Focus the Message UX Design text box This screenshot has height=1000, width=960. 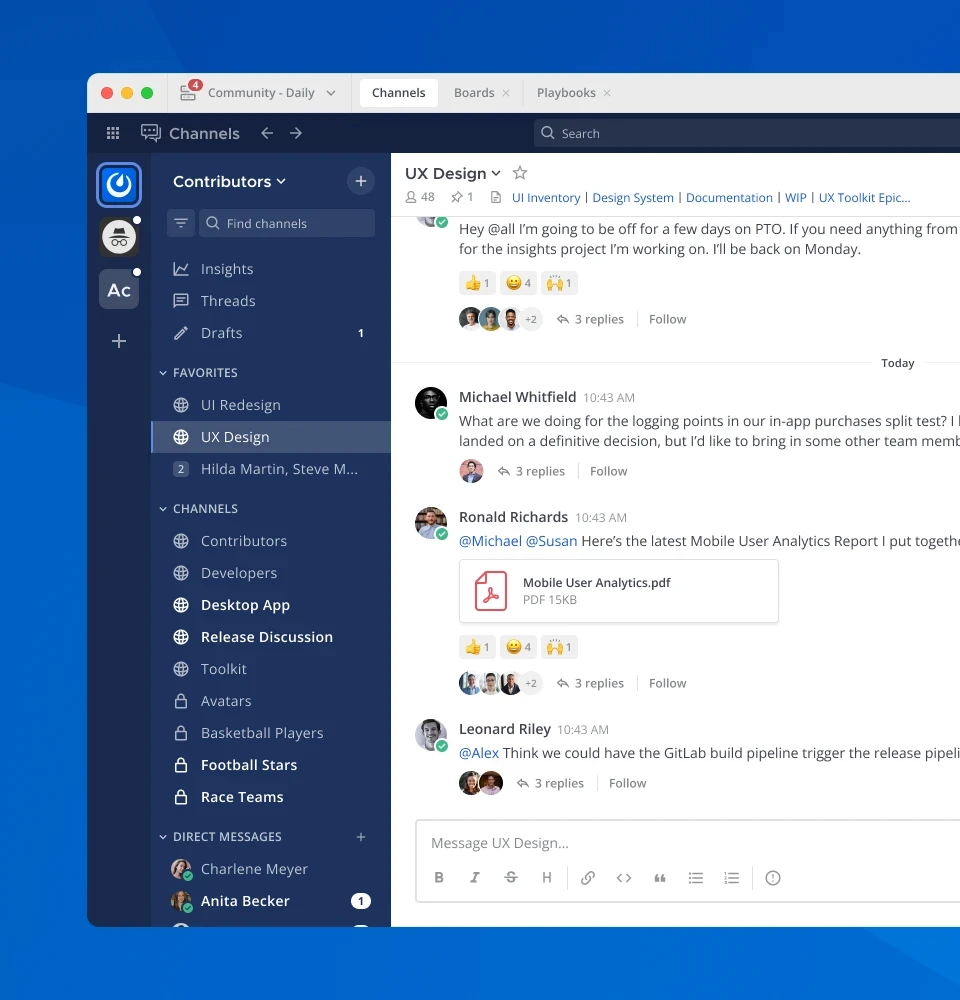(x=688, y=843)
